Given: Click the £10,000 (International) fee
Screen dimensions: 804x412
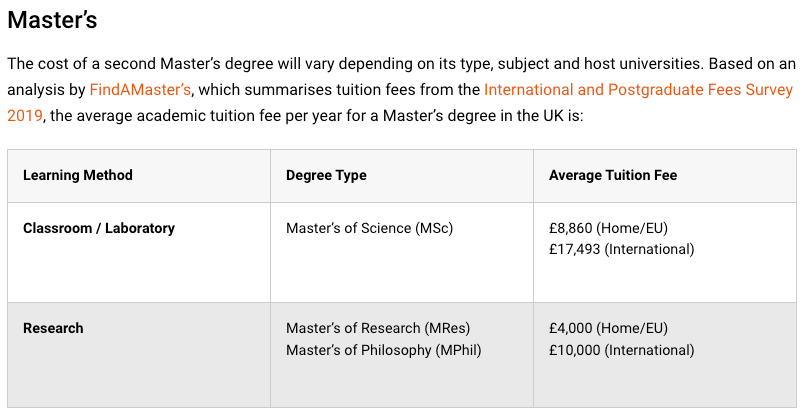Looking at the screenshot, I should click(x=621, y=350).
